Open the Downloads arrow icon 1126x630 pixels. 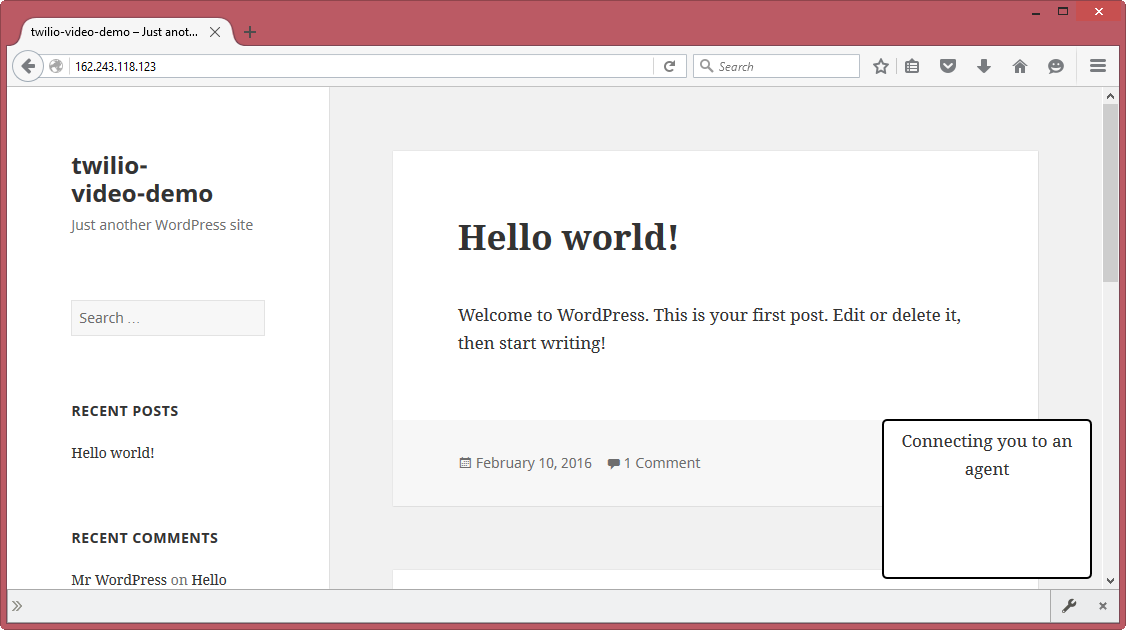tap(984, 66)
